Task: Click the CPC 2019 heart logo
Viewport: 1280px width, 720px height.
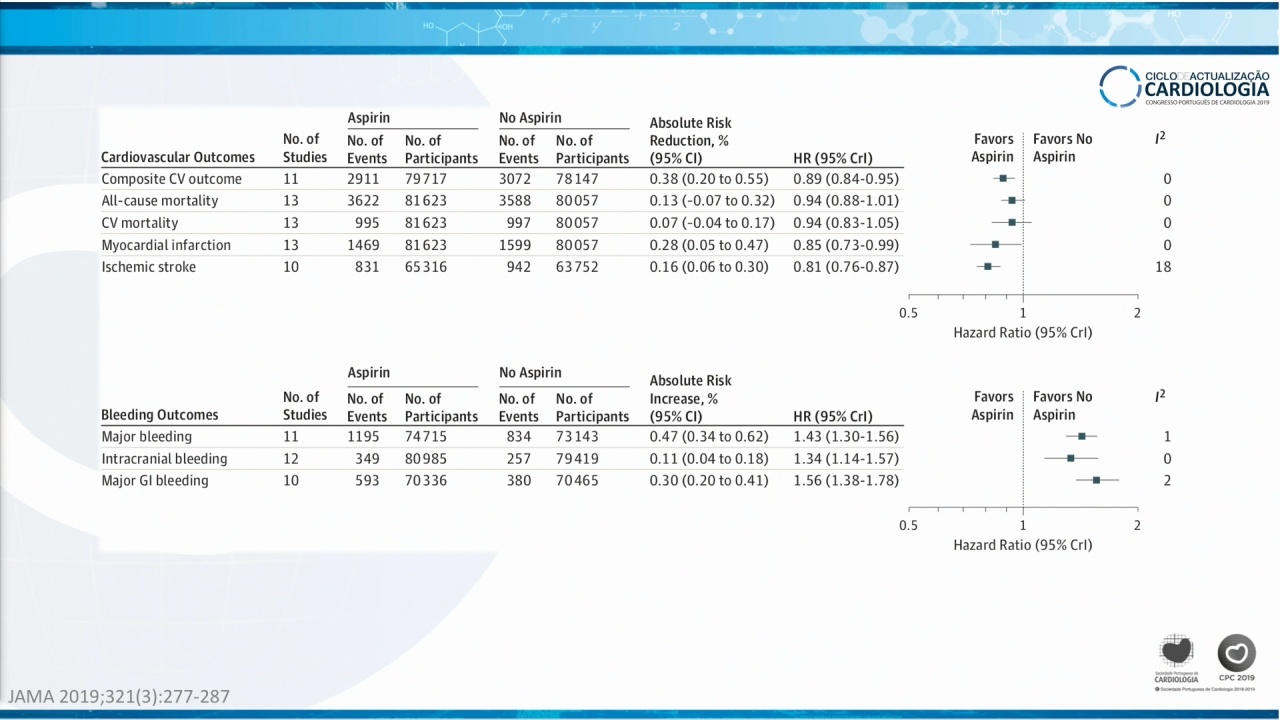Action: click(x=1236, y=658)
